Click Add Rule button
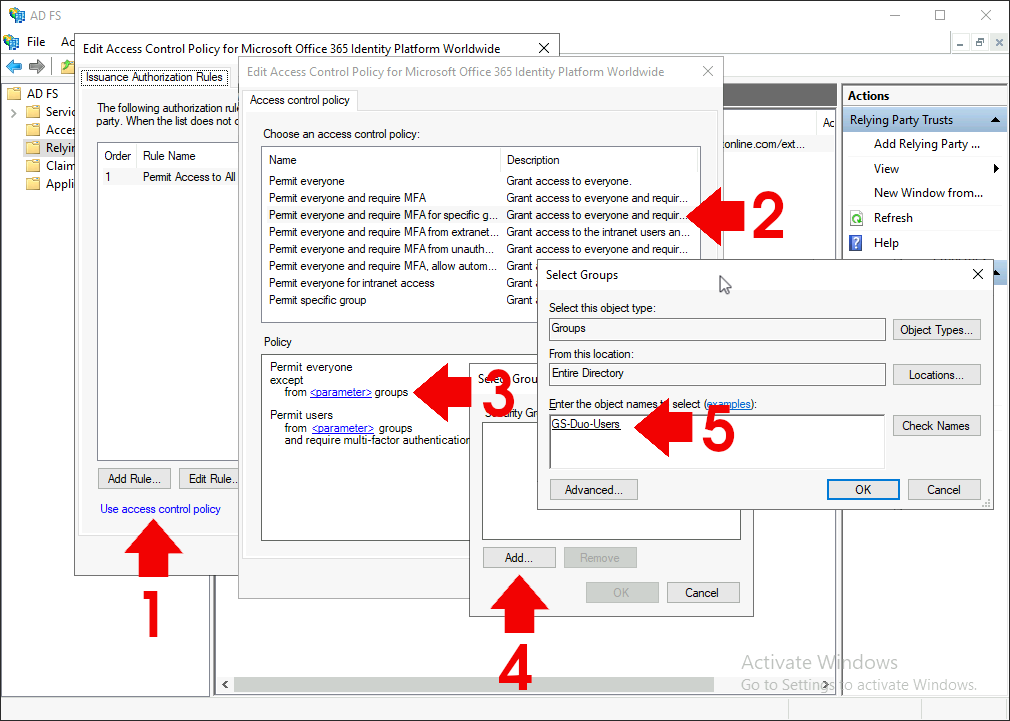Viewport: 1010px width, 721px height. 134,479
